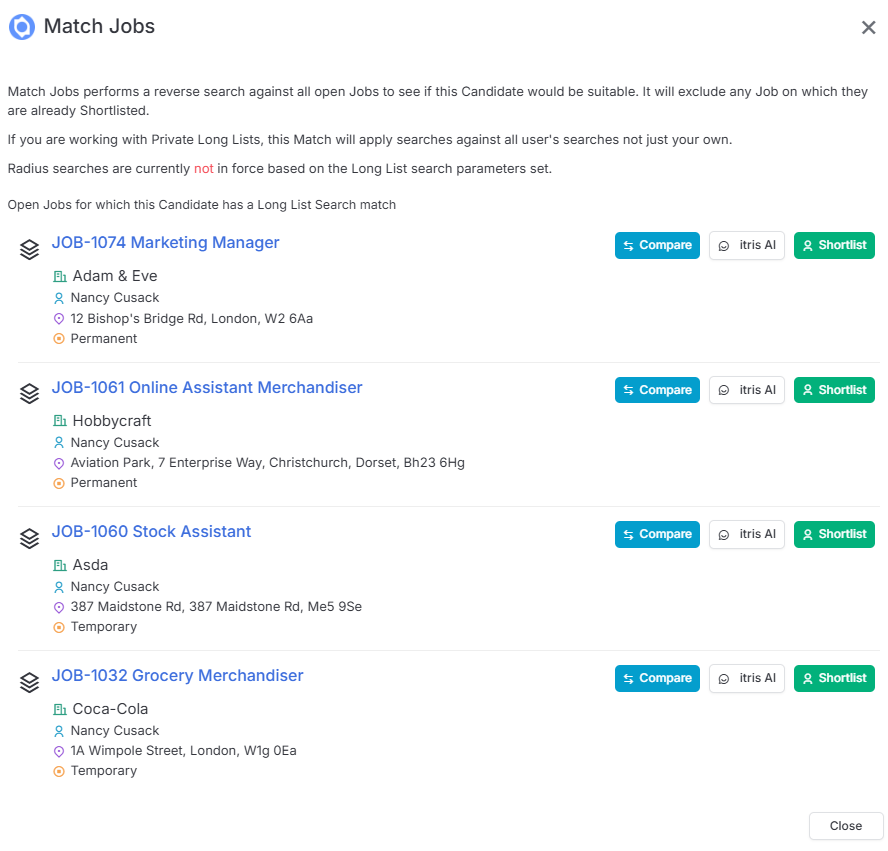
Task: Dismiss the Match Jobs dialog with the X
Action: [x=868, y=27]
